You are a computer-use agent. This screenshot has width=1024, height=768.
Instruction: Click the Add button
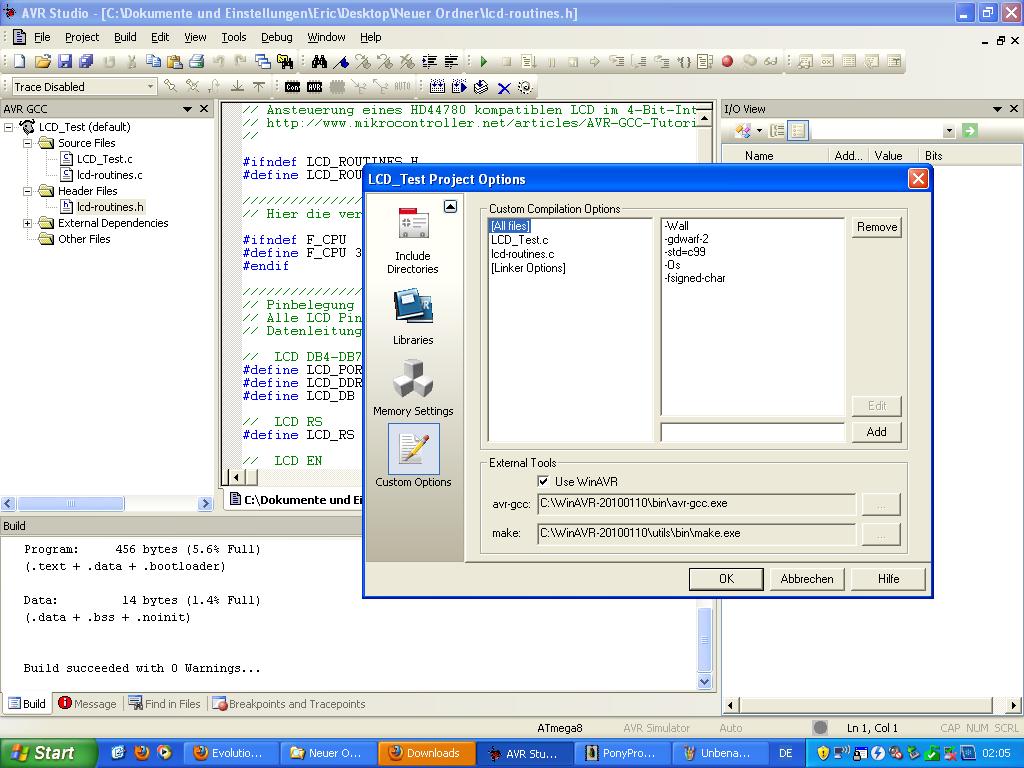pyautogui.click(x=876, y=432)
